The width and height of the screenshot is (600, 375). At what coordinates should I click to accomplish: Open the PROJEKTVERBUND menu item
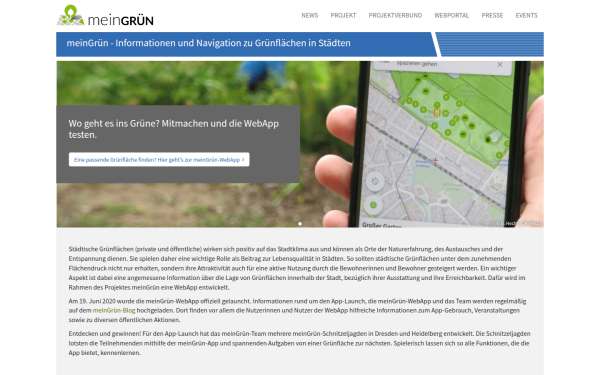(395, 15)
